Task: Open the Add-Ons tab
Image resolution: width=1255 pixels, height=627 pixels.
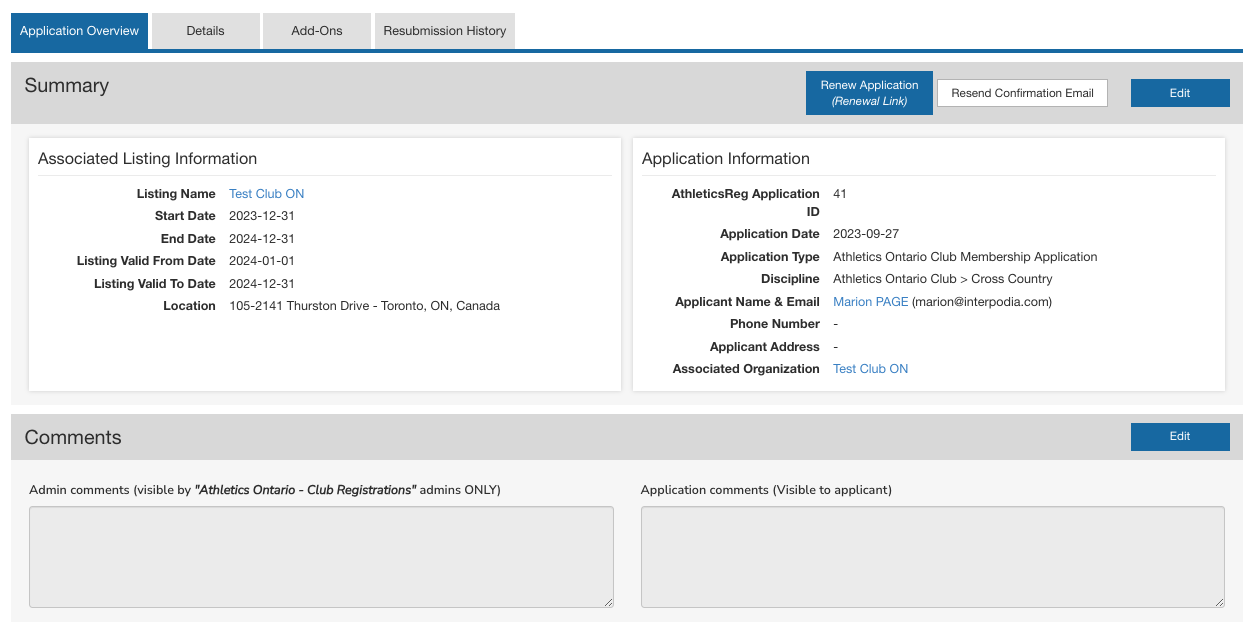Action: click(316, 31)
